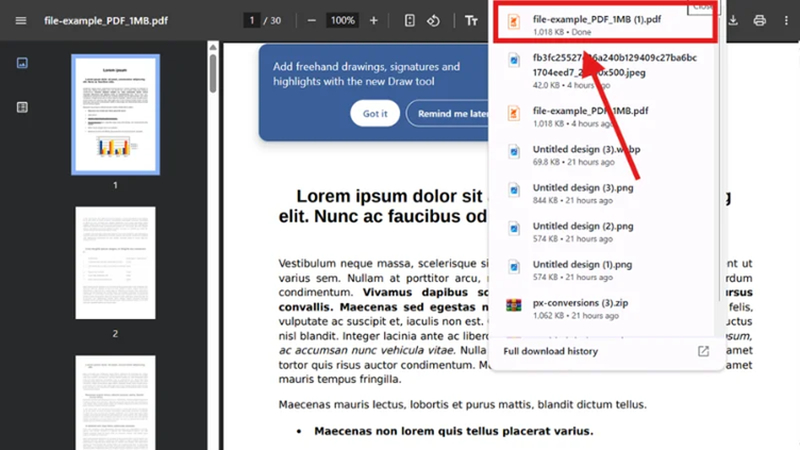Open Full download history
The width and height of the screenshot is (800, 450).
[551, 351]
